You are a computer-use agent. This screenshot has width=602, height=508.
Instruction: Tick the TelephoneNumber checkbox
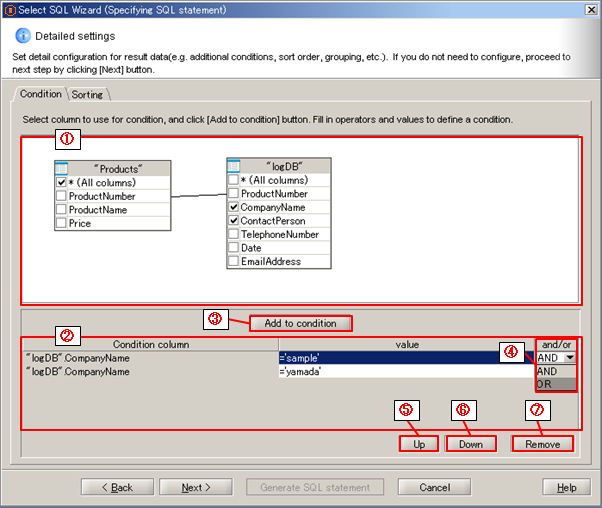click(x=234, y=234)
